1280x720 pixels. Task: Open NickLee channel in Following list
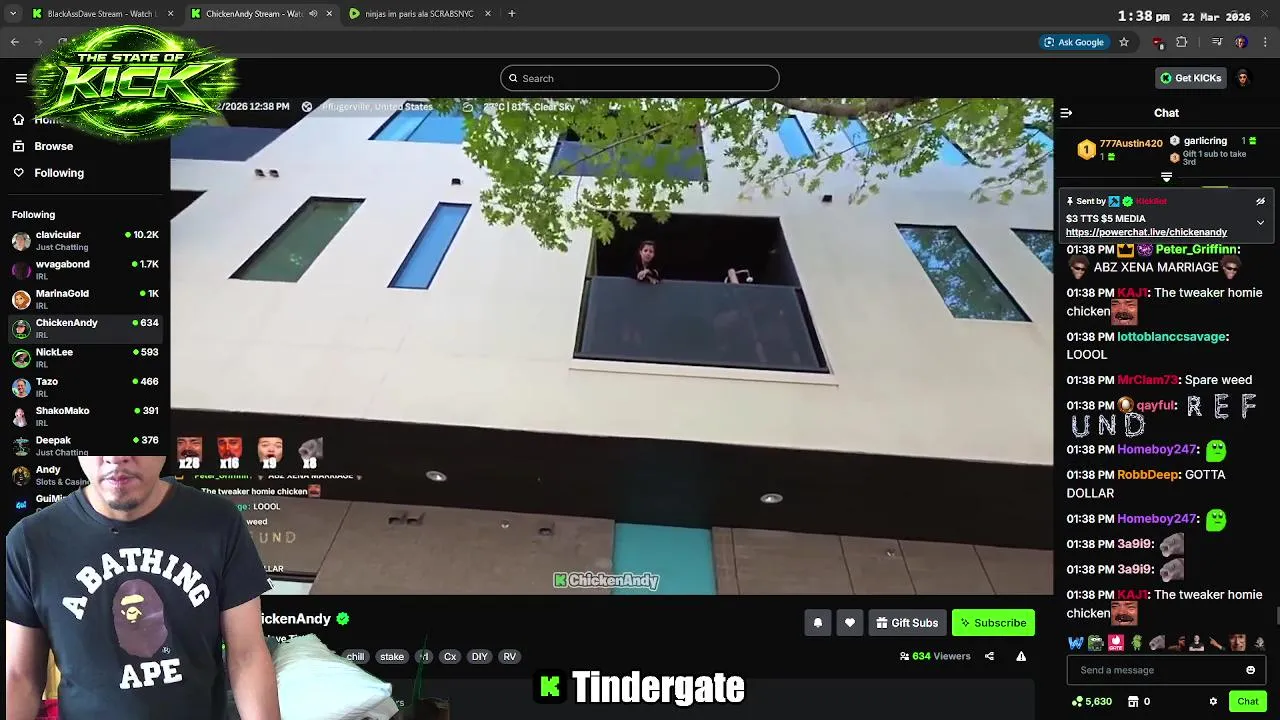[x=85, y=357]
